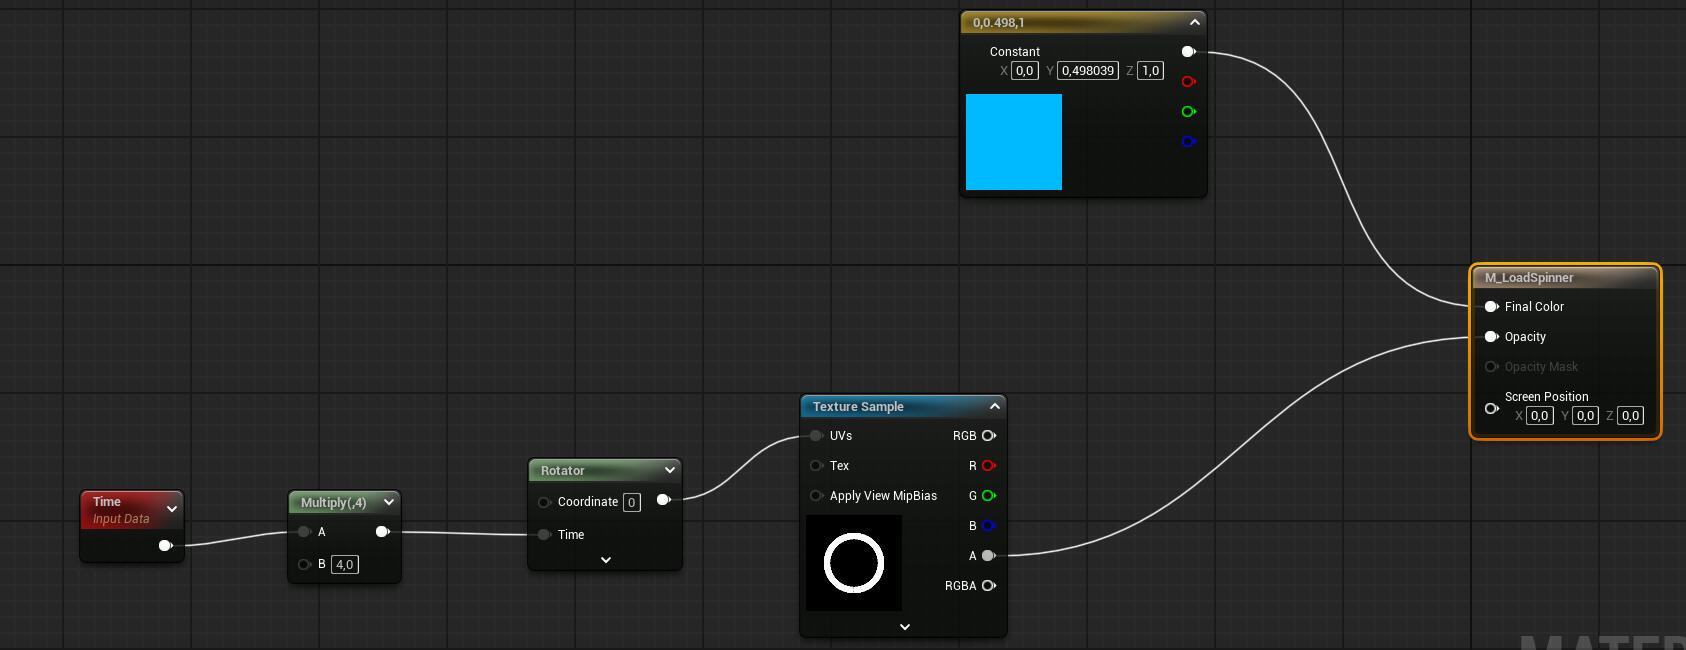Click the Final Color input pin

click(1491, 307)
